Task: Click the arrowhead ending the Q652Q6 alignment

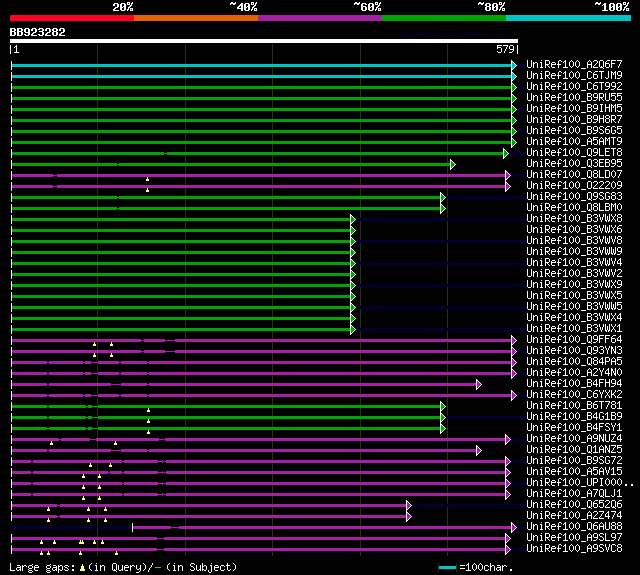Action: tap(409, 506)
